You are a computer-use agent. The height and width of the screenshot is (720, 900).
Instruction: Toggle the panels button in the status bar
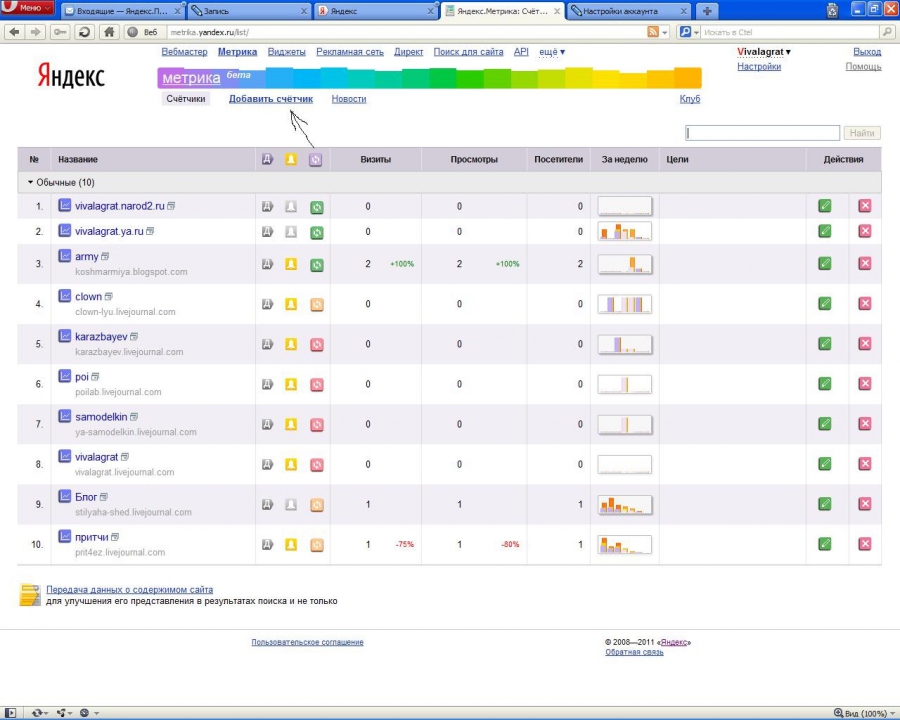point(10,713)
